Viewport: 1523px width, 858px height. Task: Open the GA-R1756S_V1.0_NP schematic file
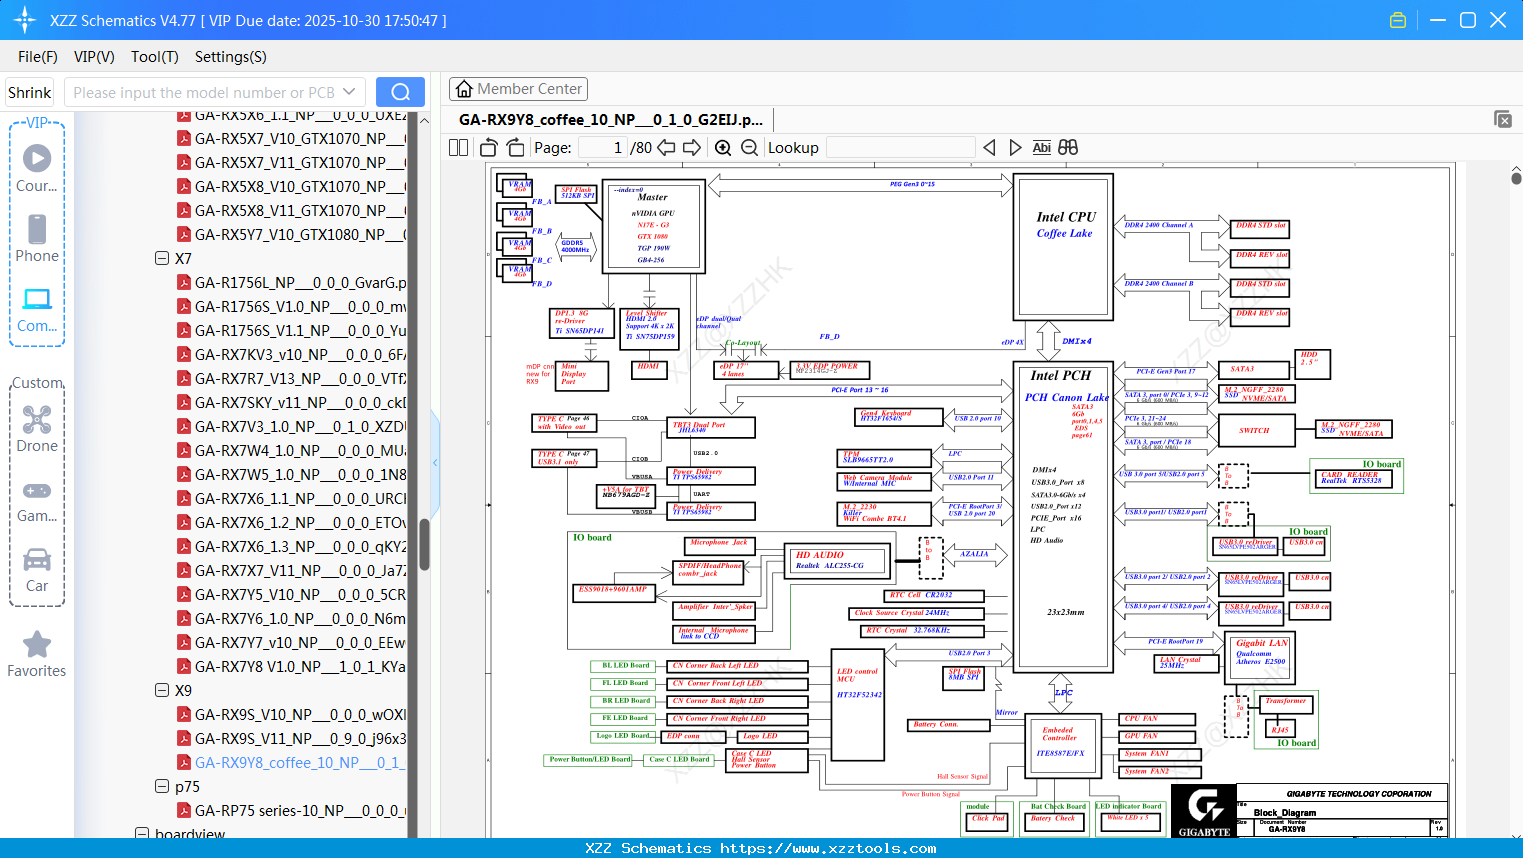300,306
